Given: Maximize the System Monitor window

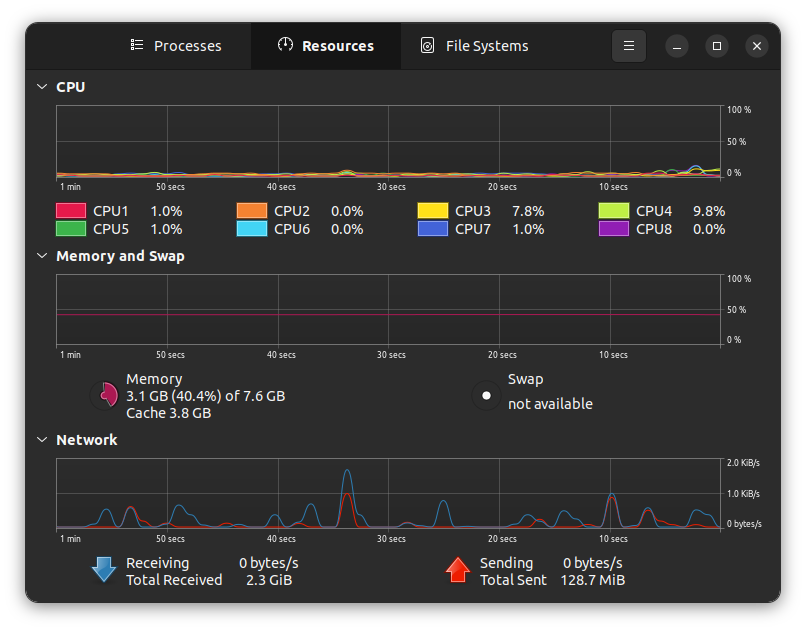Looking at the screenshot, I should pos(716,45).
